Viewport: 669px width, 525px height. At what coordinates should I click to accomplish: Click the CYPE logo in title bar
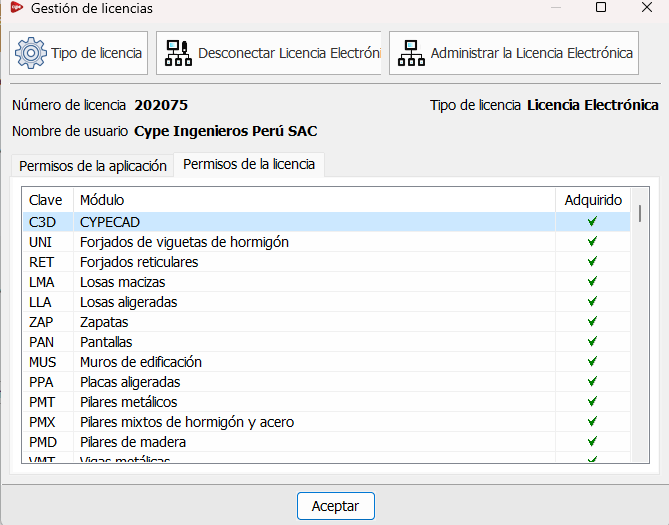(17, 7)
